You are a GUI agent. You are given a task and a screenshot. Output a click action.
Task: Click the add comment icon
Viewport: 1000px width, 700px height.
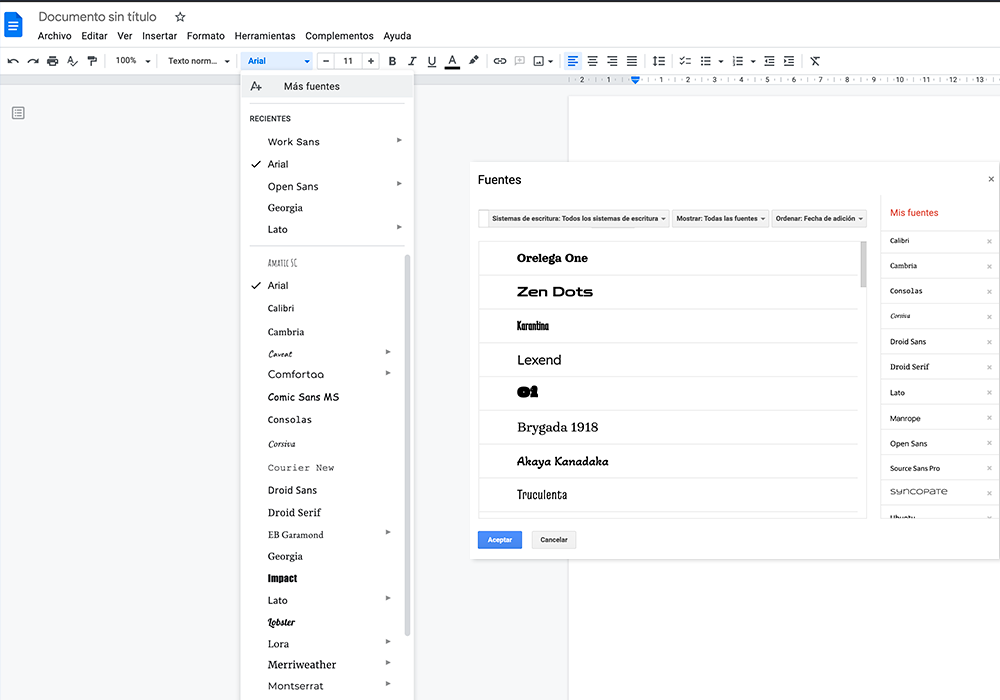pos(520,61)
